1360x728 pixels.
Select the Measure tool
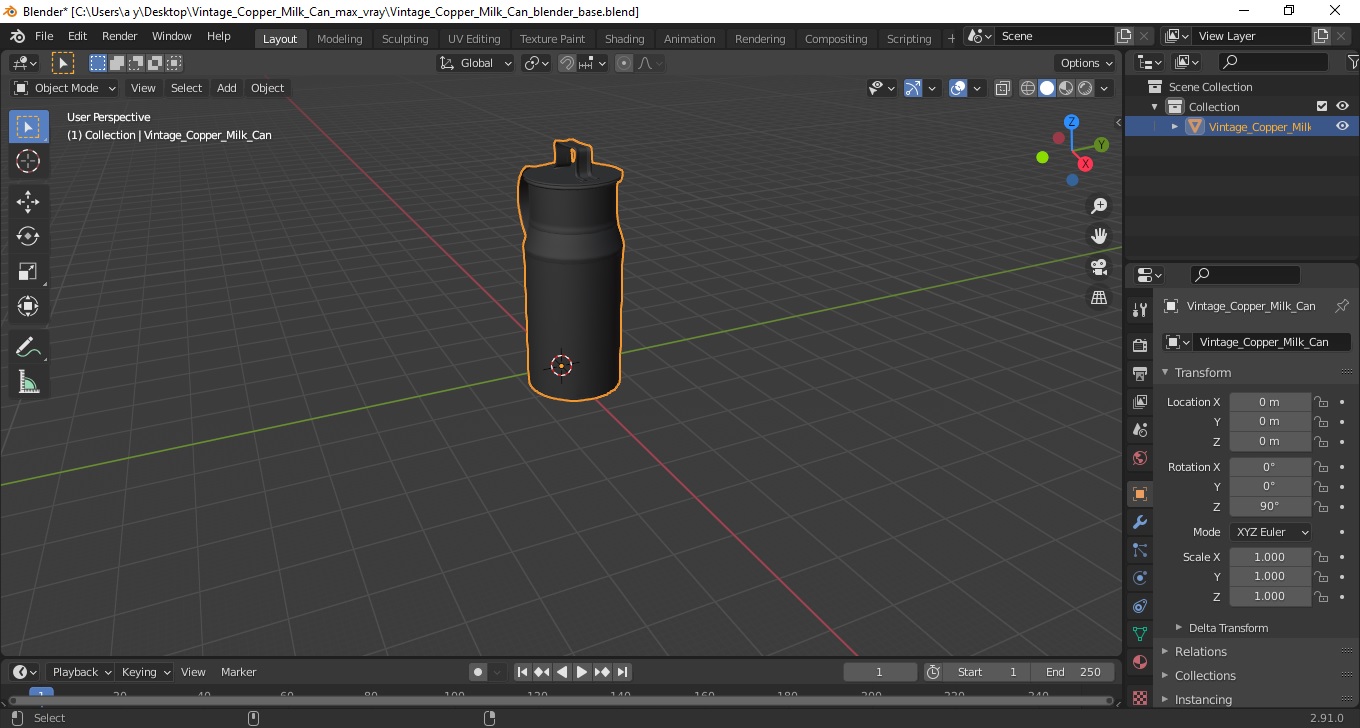coord(28,383)
